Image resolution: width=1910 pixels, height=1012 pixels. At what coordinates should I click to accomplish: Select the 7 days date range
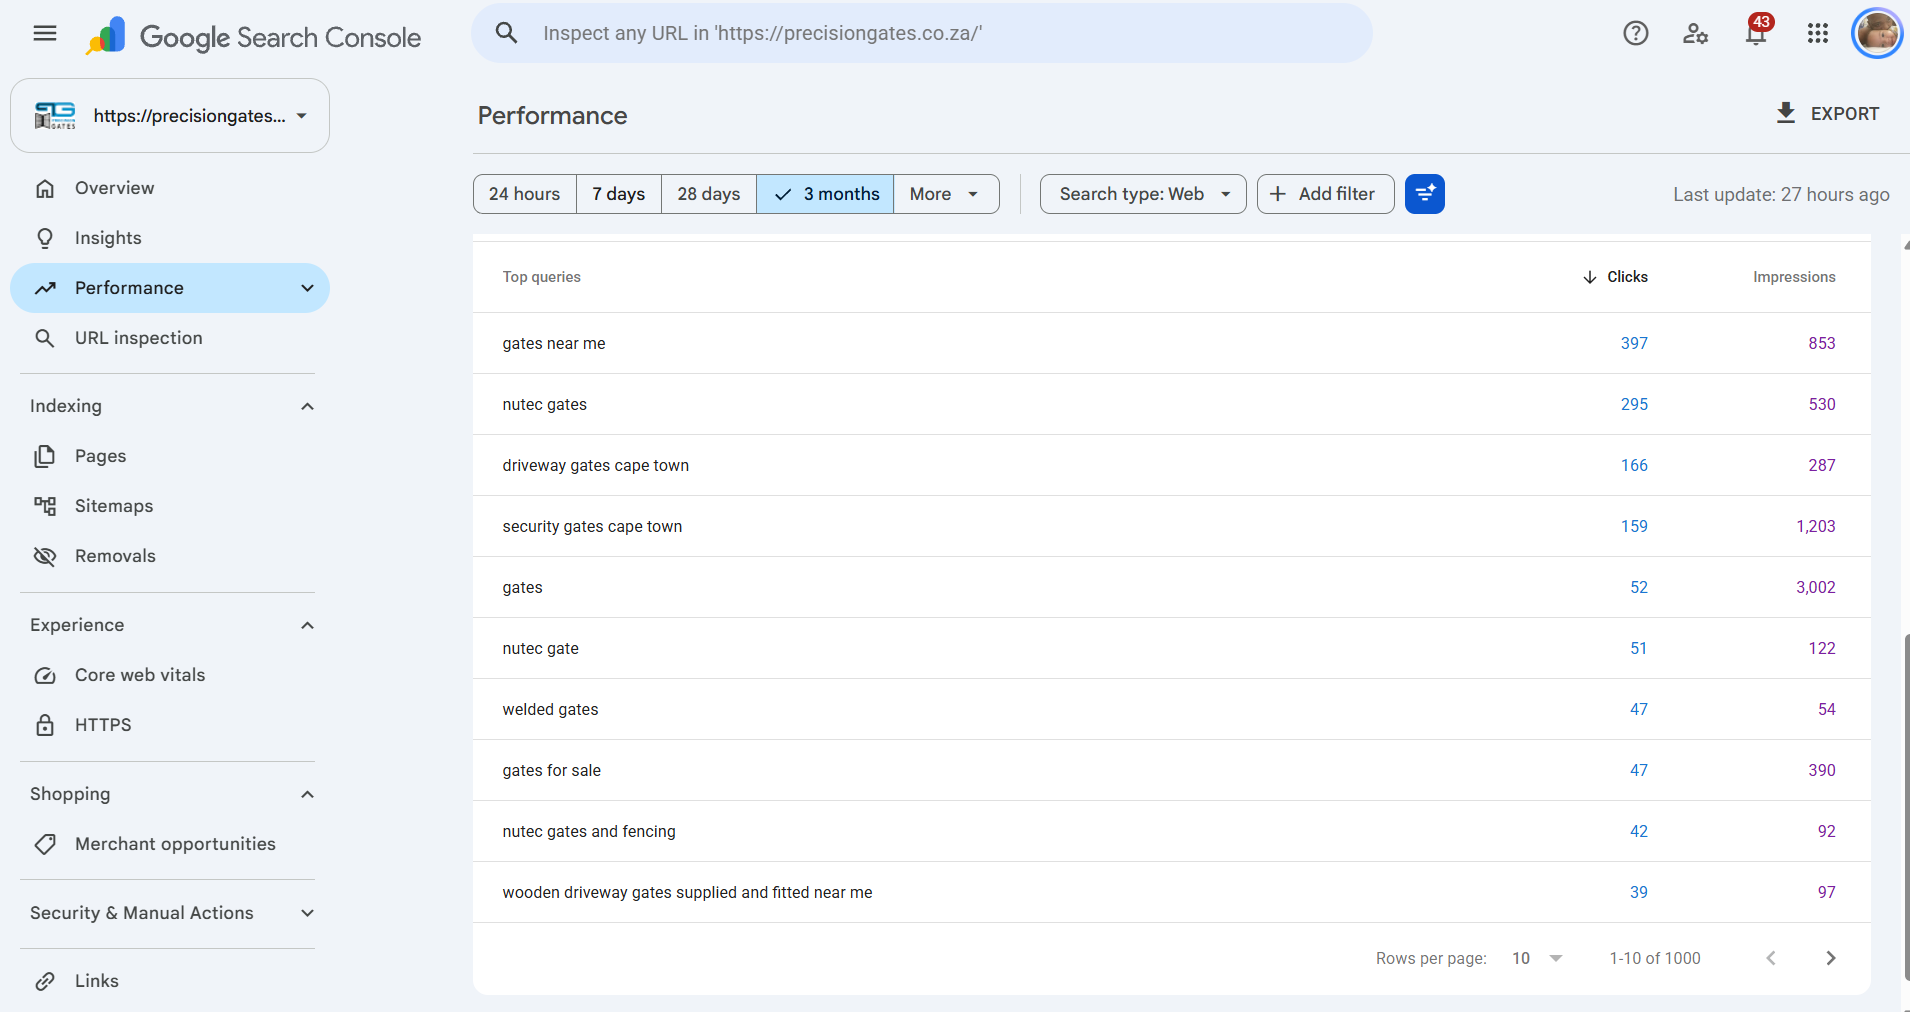point(619,194)
